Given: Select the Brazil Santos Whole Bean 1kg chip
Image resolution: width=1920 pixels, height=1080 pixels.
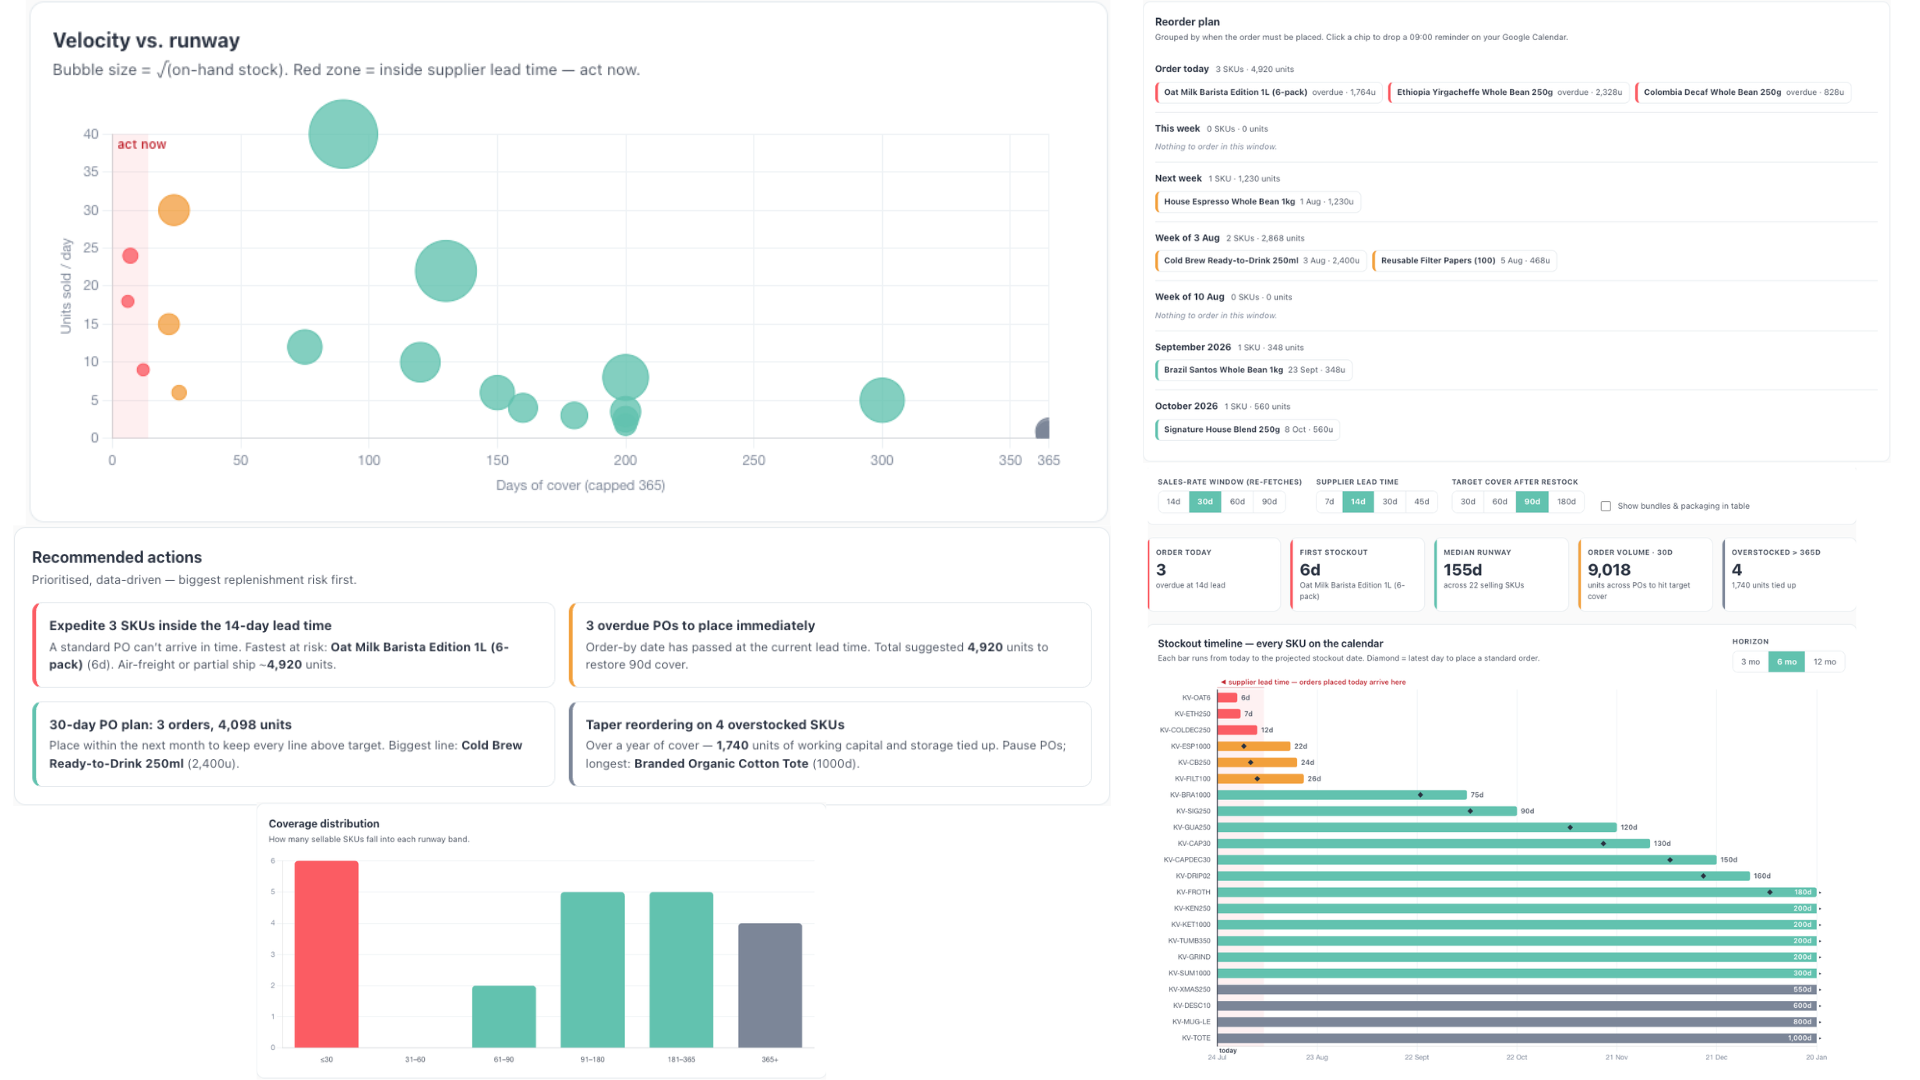Looking at the screenshot, I should (1253, 370).
